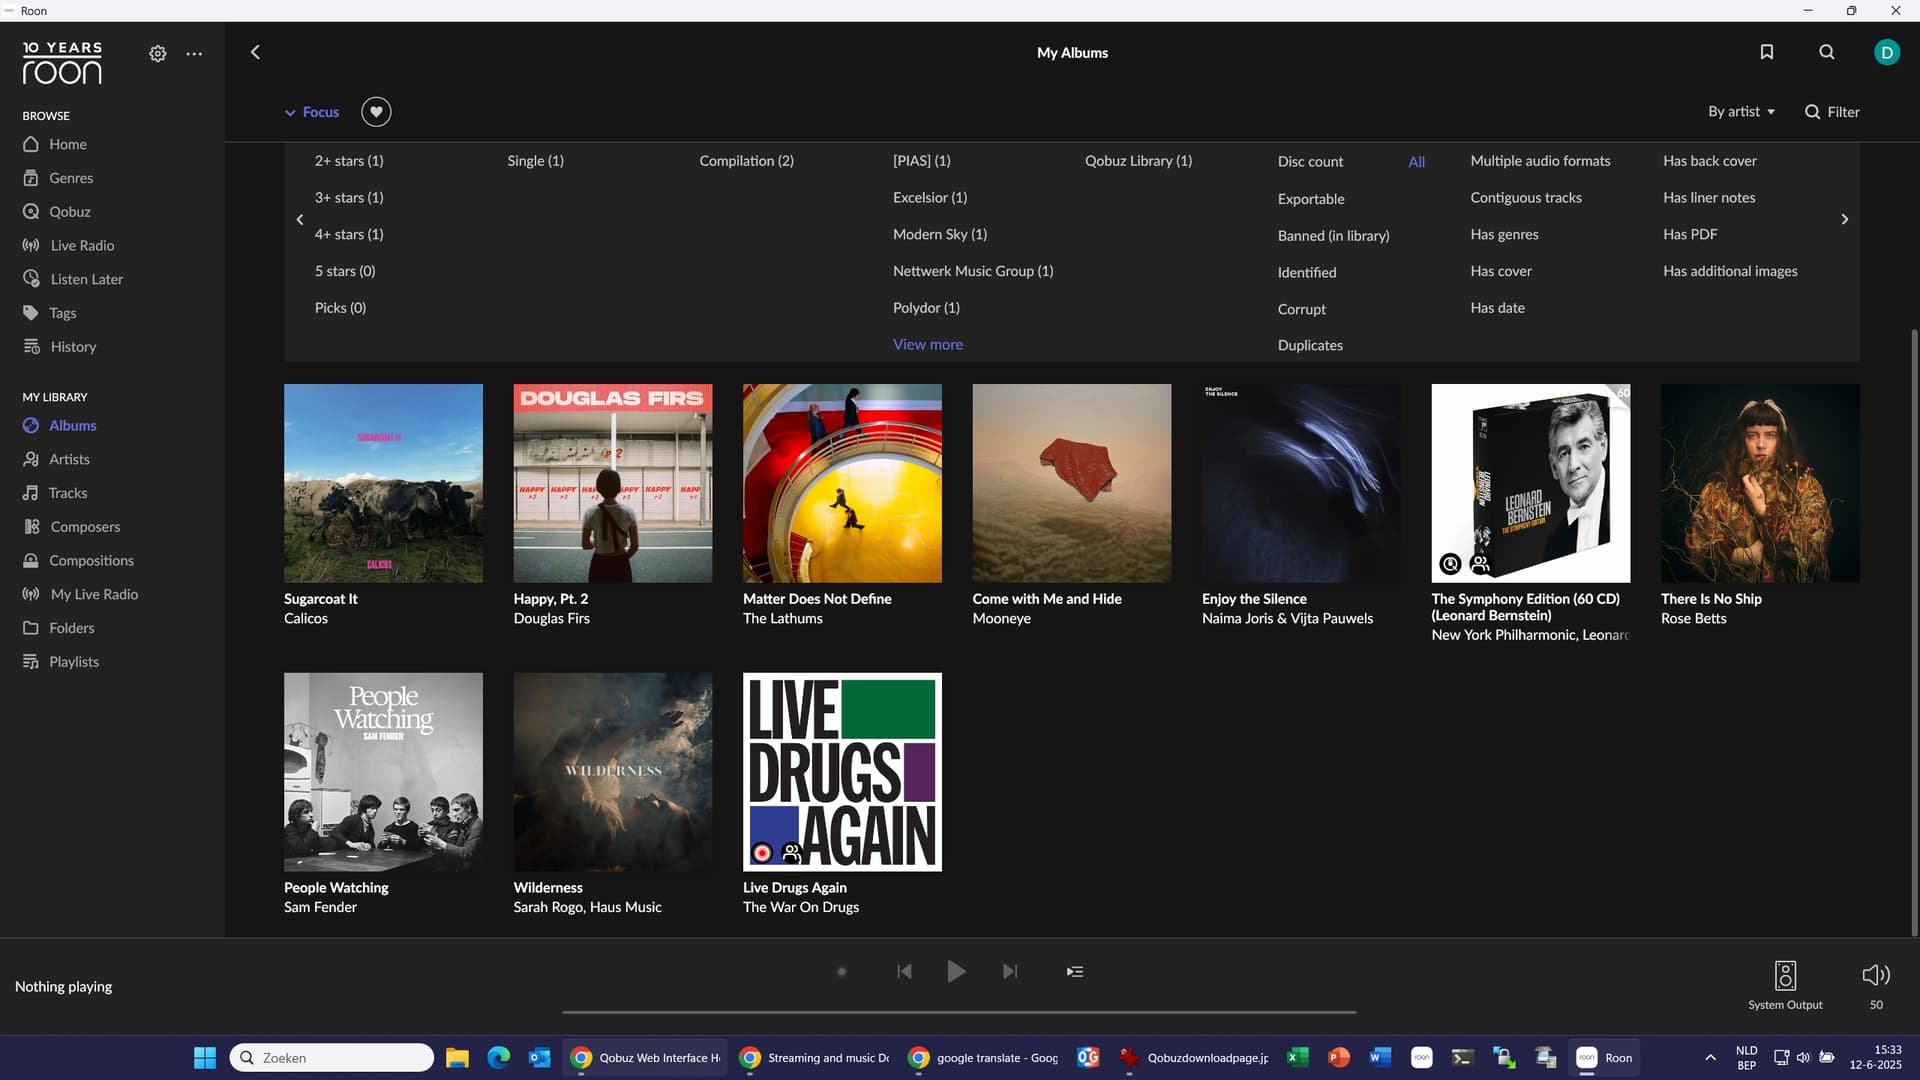The height and width of the screenshot is (1080, 1920).
Task: Open System Output zone selector
Action: point(1785,985)
